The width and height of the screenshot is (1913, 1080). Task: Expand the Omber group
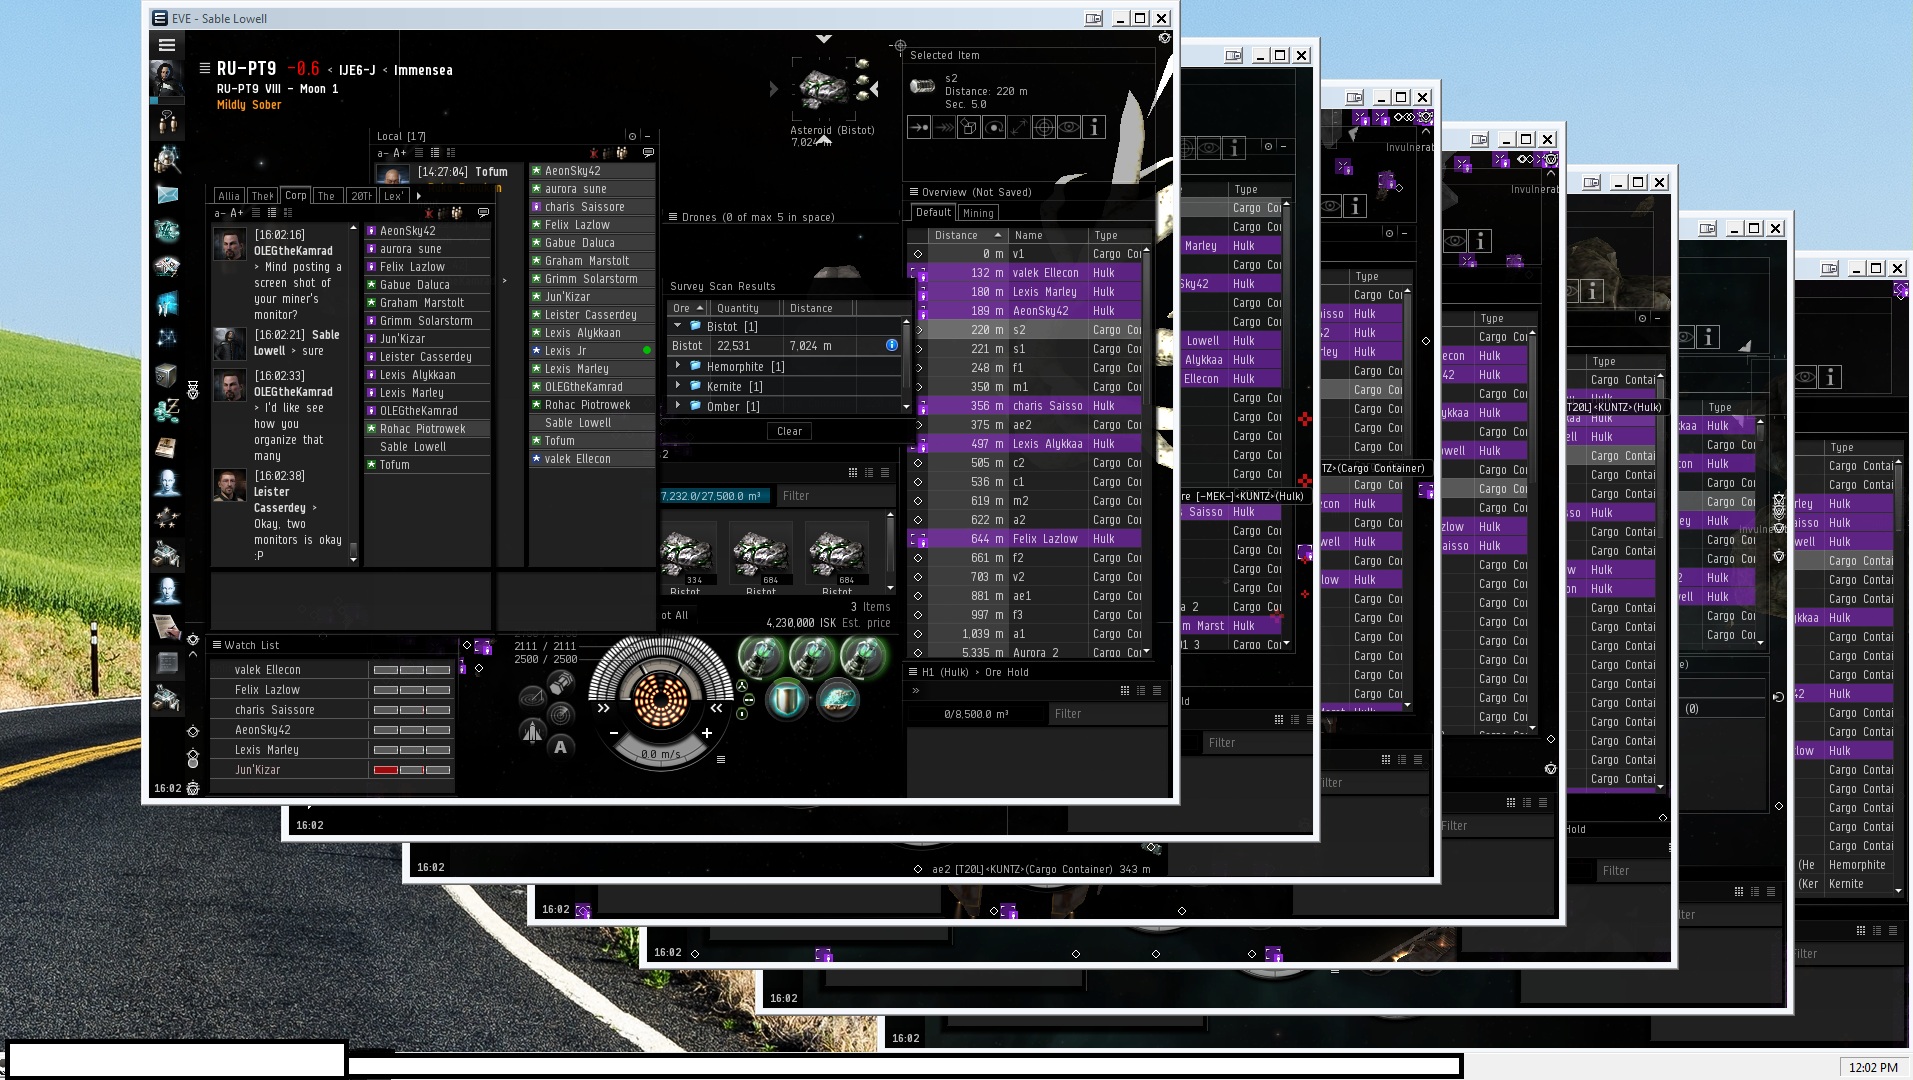click(678, 406)
